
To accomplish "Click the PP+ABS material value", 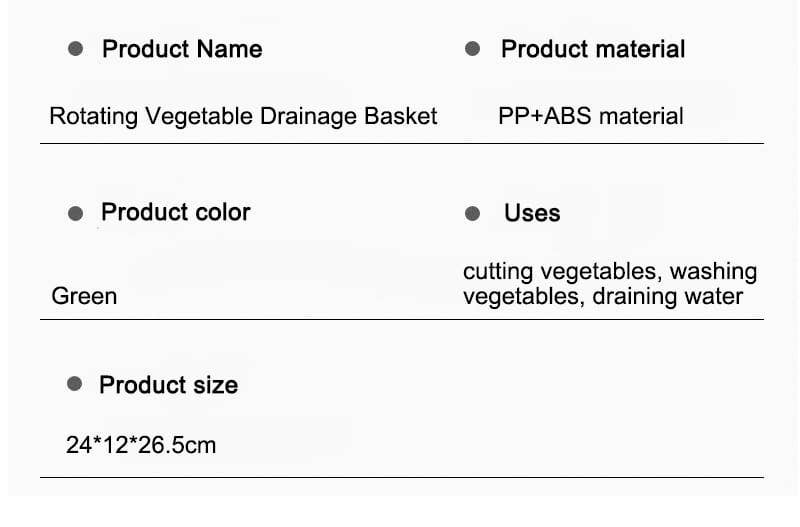I will pos(591,116).
